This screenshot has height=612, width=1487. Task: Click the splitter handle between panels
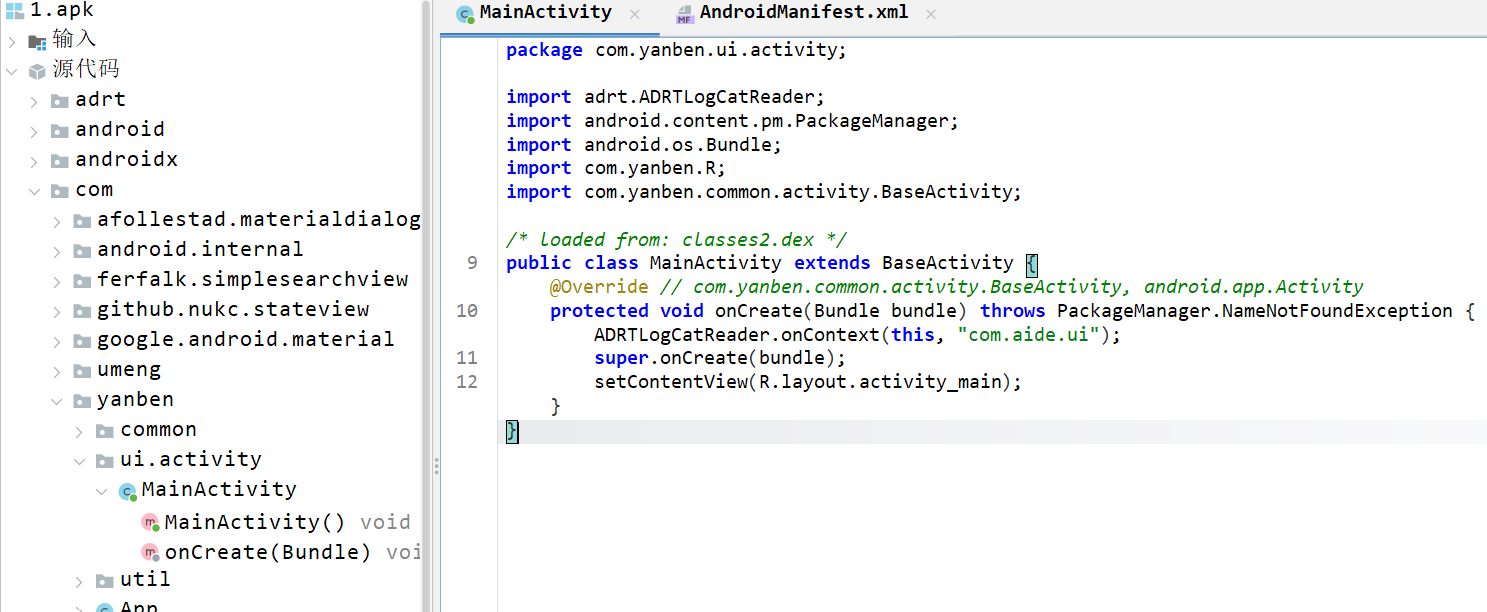435,466
